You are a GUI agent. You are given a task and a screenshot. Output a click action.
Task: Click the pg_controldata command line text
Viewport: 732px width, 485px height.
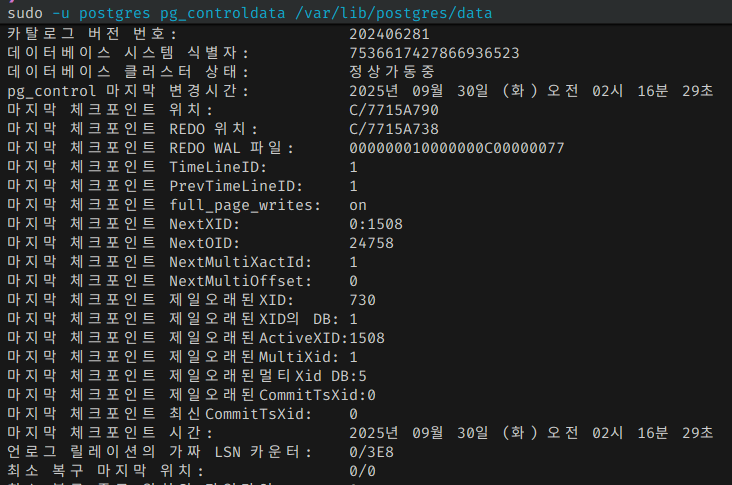(250, 13)
